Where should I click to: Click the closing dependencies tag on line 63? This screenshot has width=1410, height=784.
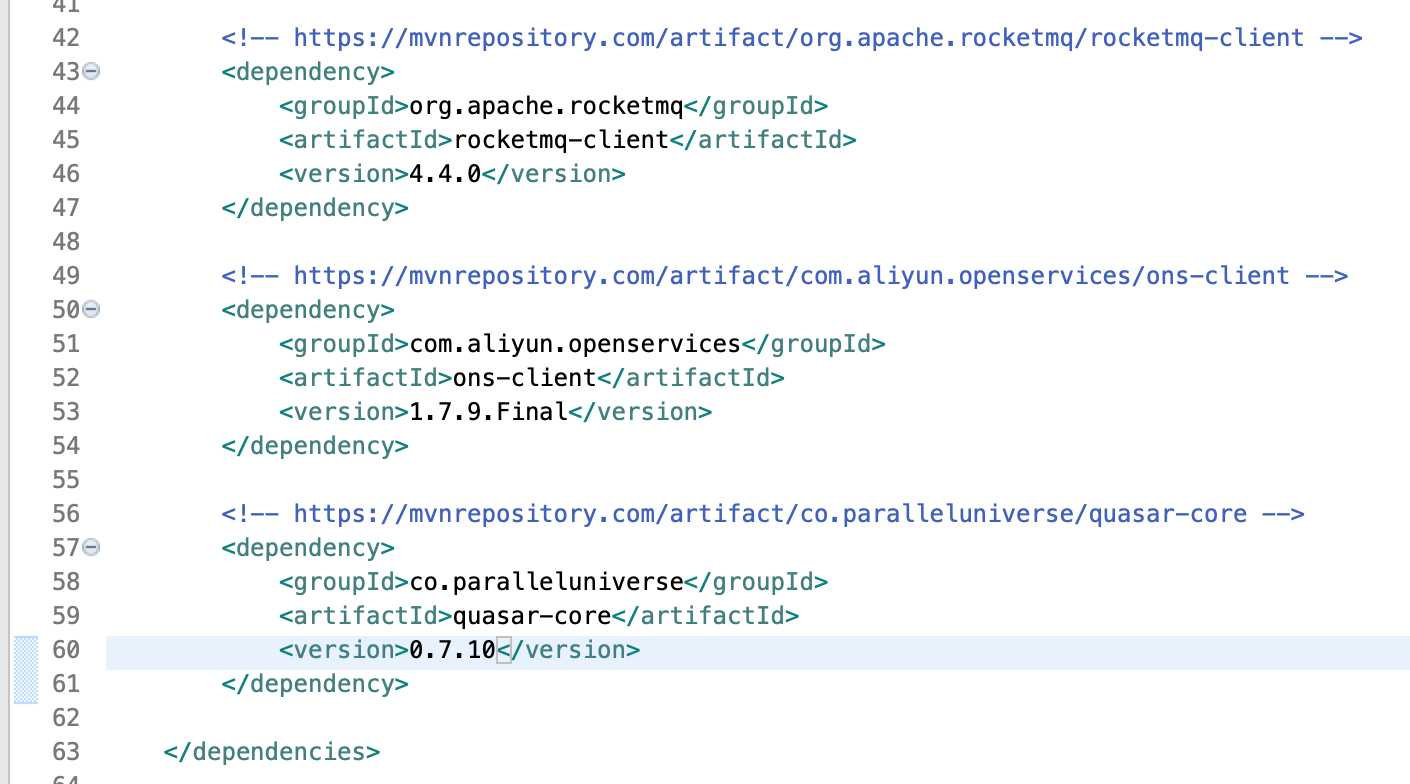pos(272,752)
